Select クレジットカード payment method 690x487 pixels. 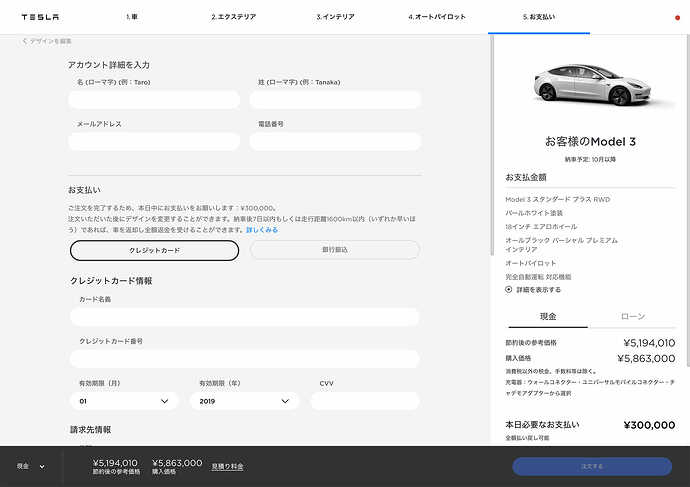coord(154,250)
